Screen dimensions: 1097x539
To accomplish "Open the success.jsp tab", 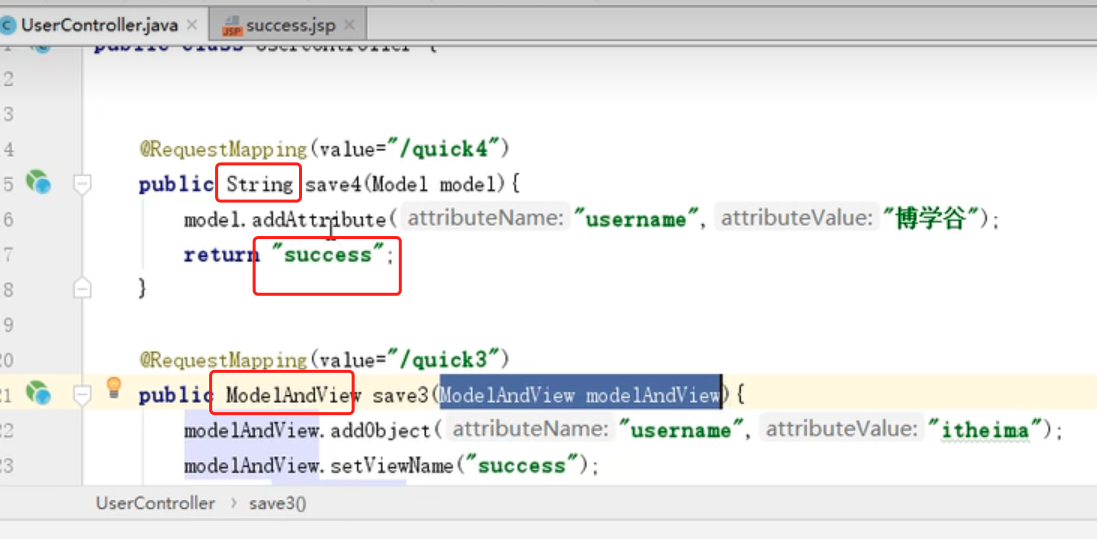I will (290, 26).
